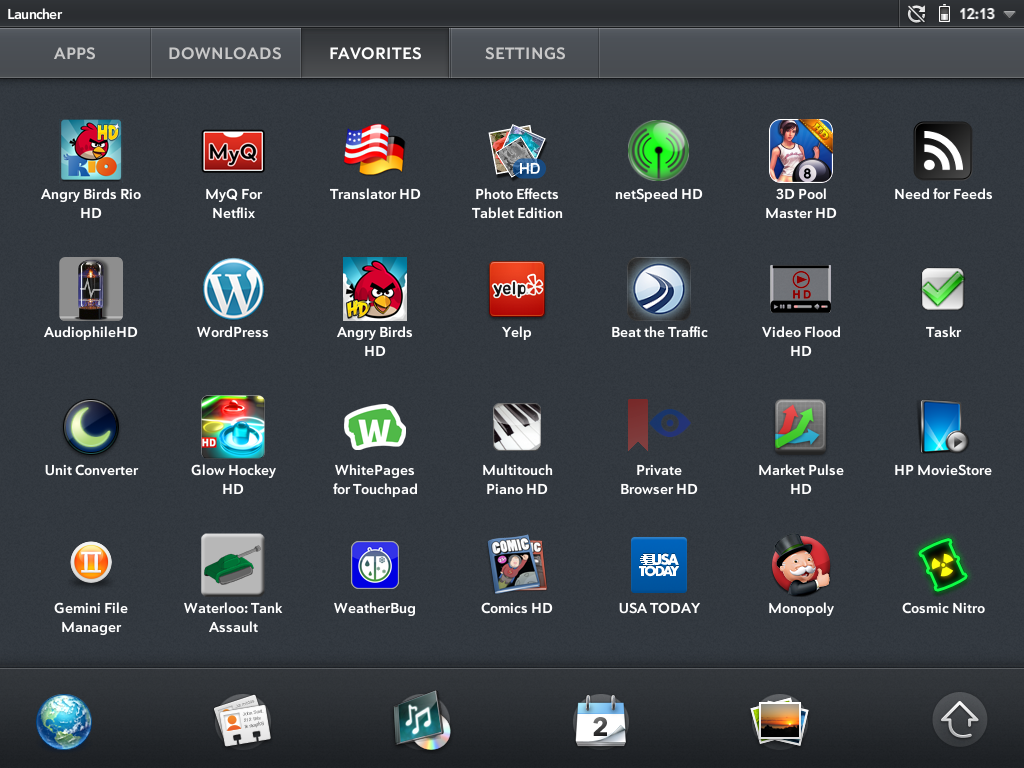The image size is (1024, 768).
Task: Open Comics HD app
Action: tap(517, 565)
